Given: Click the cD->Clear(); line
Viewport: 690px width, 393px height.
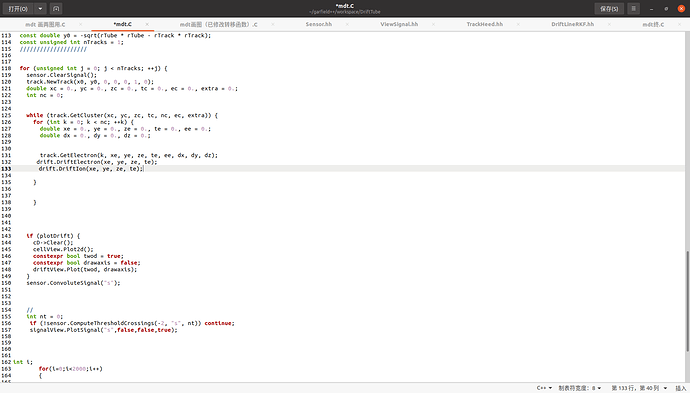Looking at the screenshot, I should click(x=53, y=242).
